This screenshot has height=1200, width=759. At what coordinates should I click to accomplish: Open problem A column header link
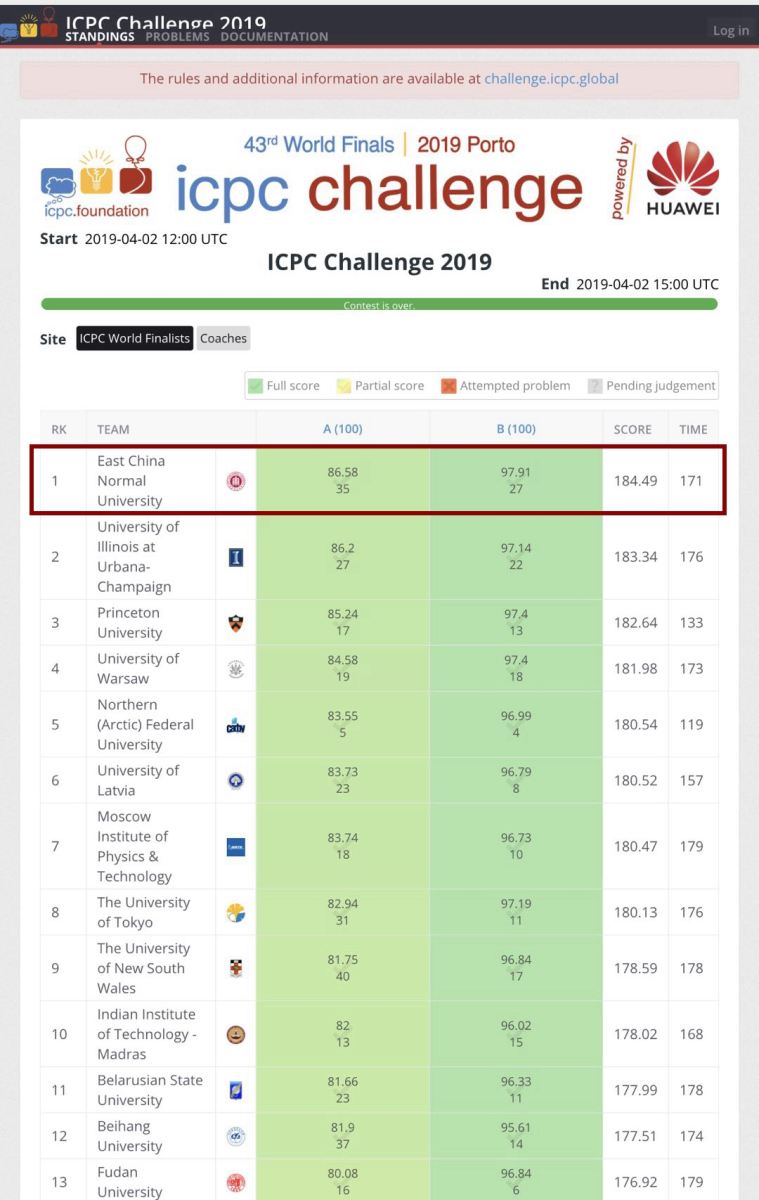(x=342, y=429)
